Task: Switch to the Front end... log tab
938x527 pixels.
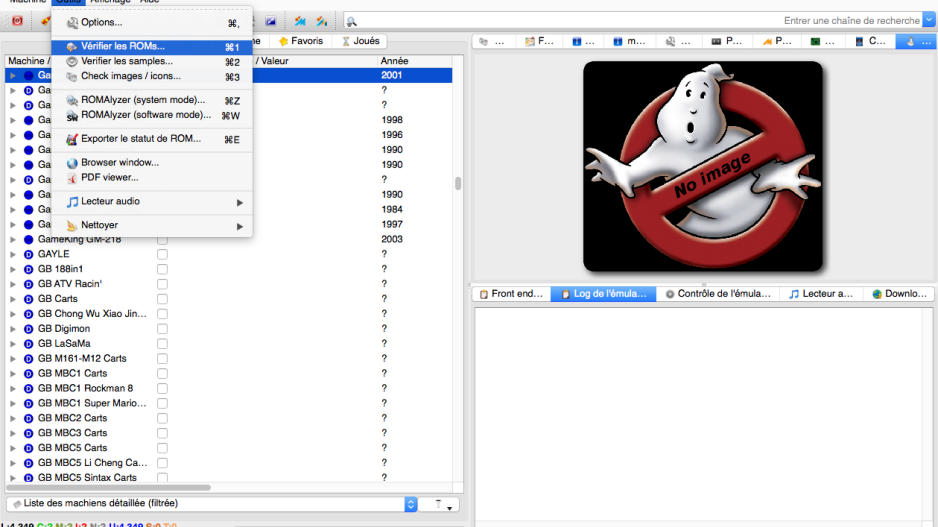Action: coord(511,294)
